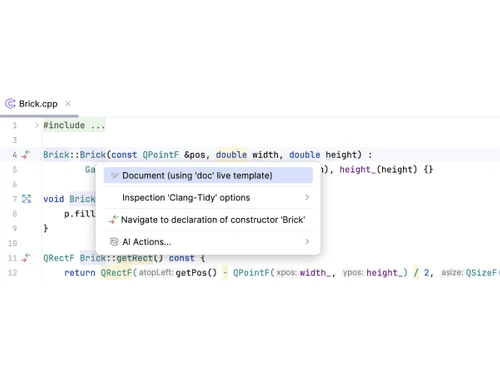Click line number 12 in the gutter
The width and height of the screenshot is (500, 375).
tap(12, 273)
